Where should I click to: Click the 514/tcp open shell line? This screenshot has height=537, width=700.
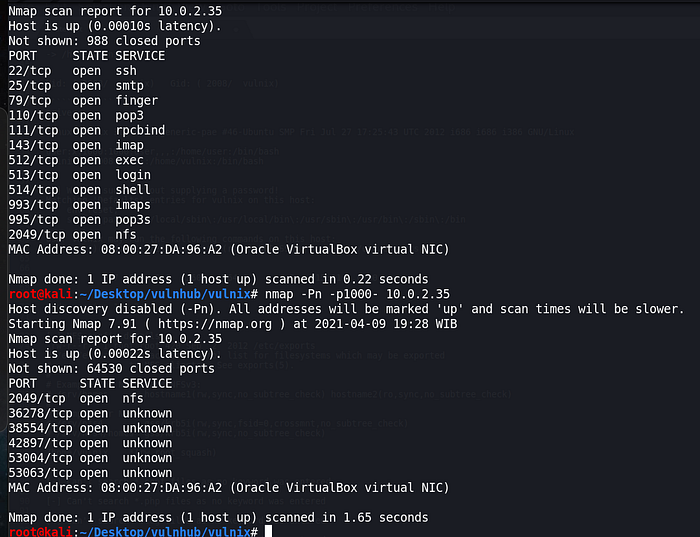tap(83, 190)
